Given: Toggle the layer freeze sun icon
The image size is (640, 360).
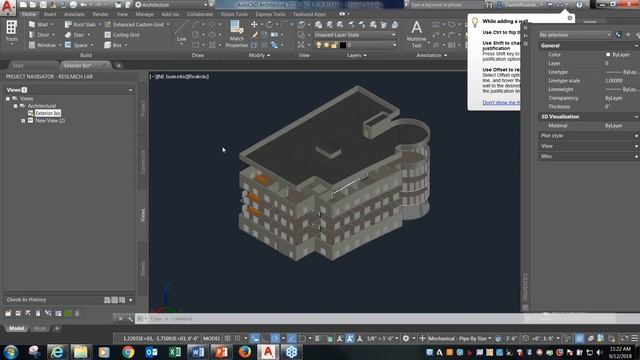Looking at the screenshot, I should click(327, 45).
